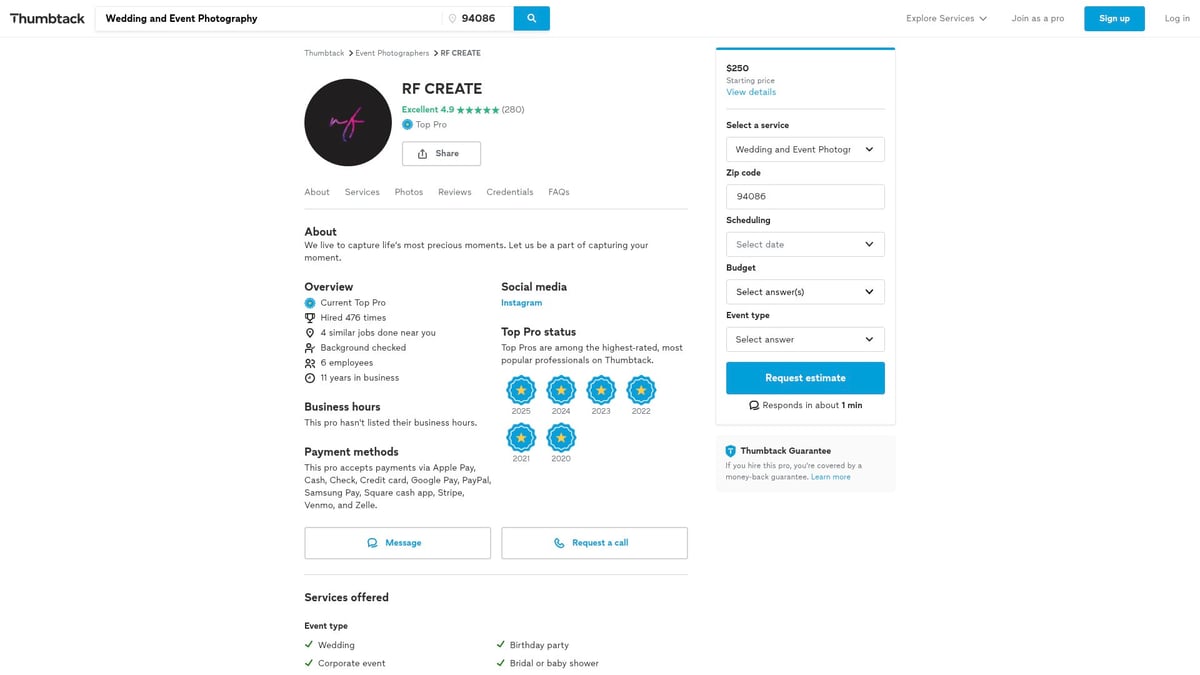Click the 2023 Top Pro badge

pyautogui.click(x=601, y=390)
